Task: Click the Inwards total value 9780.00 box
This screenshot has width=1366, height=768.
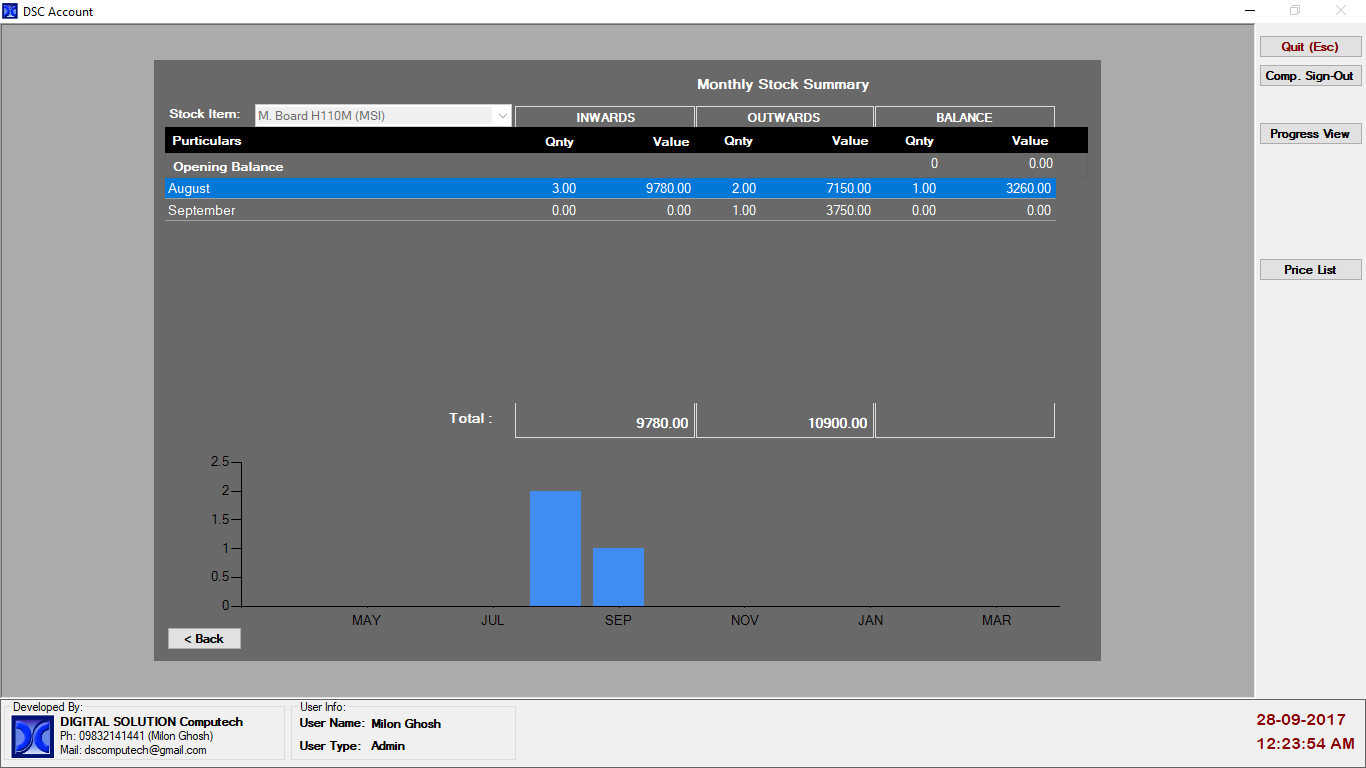Action: click(x=605, y=422)
